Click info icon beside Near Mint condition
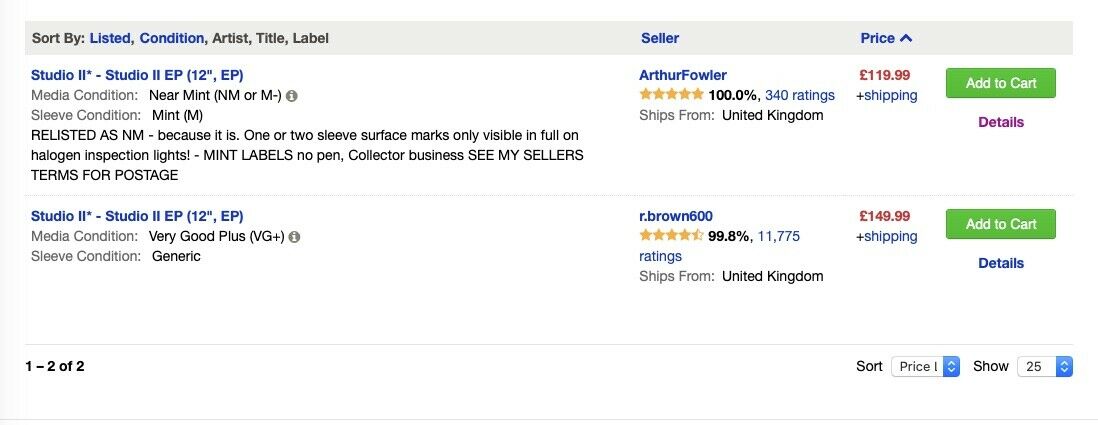 coord(291,96)
